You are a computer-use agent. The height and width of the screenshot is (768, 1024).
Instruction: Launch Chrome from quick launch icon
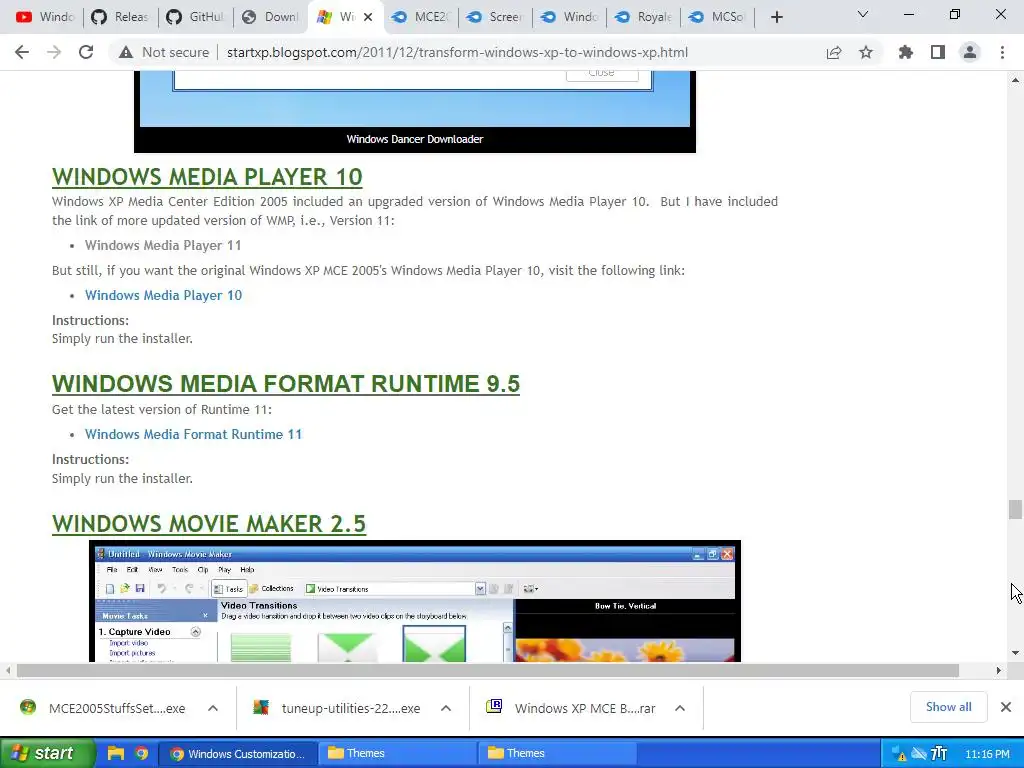pos(141,753)
